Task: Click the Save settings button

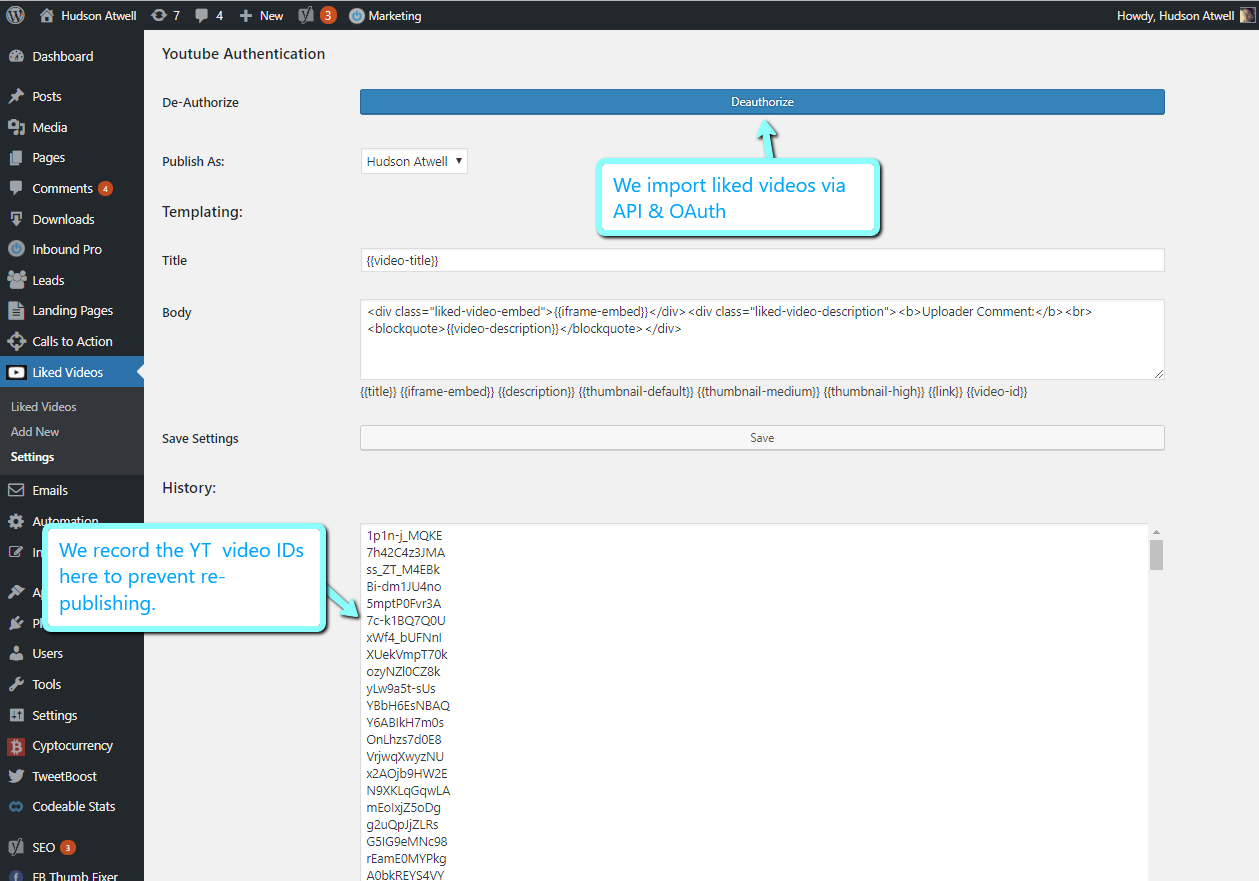Action: pyautogui.click(x=762, y=438)
